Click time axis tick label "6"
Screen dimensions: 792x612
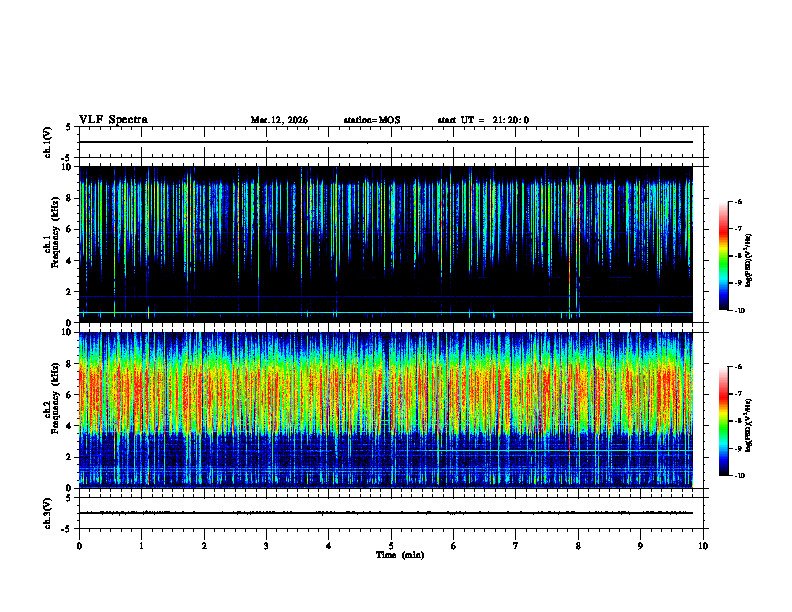tap(454, 546)
